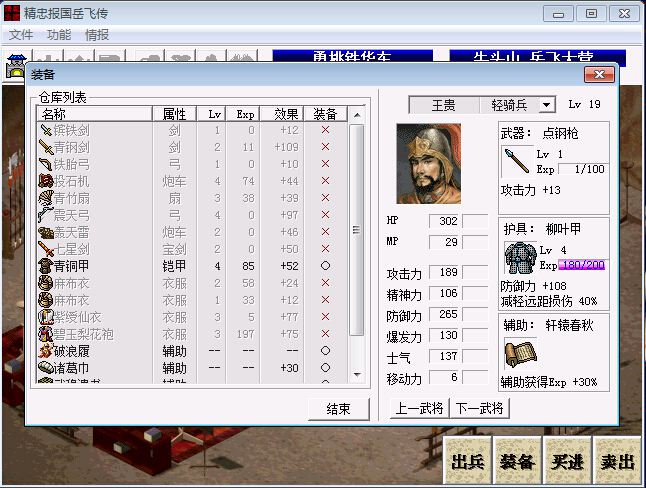Screen dimensions: 646x488
Task: Select the 诸葛巾 headwear icon in list
Action: click(x=46, y=368)
